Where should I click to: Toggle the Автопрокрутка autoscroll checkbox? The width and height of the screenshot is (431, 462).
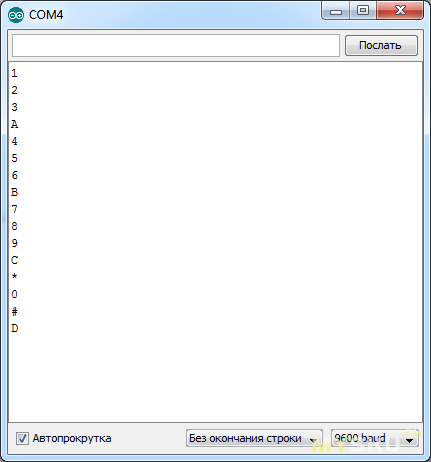(x=22, y=438)
